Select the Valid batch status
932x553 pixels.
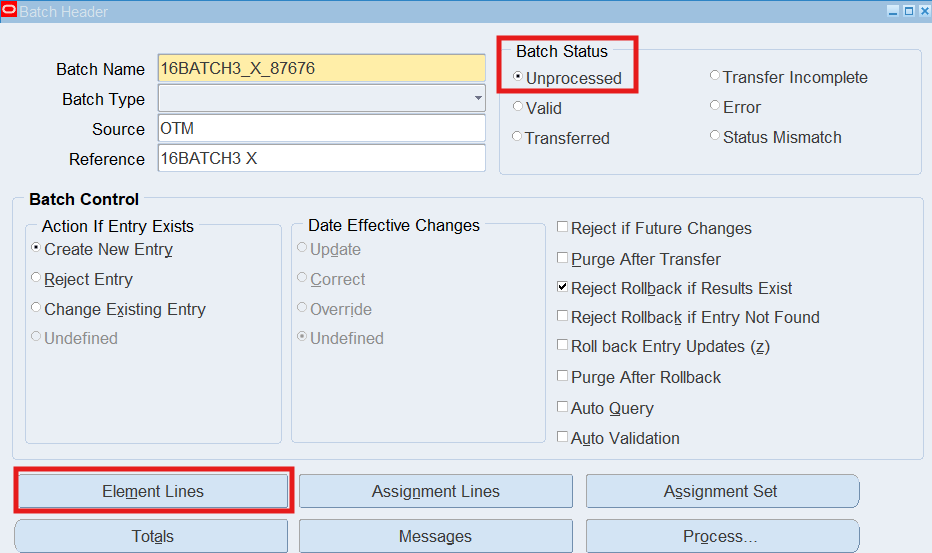pyautogui.click(x=518, y=107)
